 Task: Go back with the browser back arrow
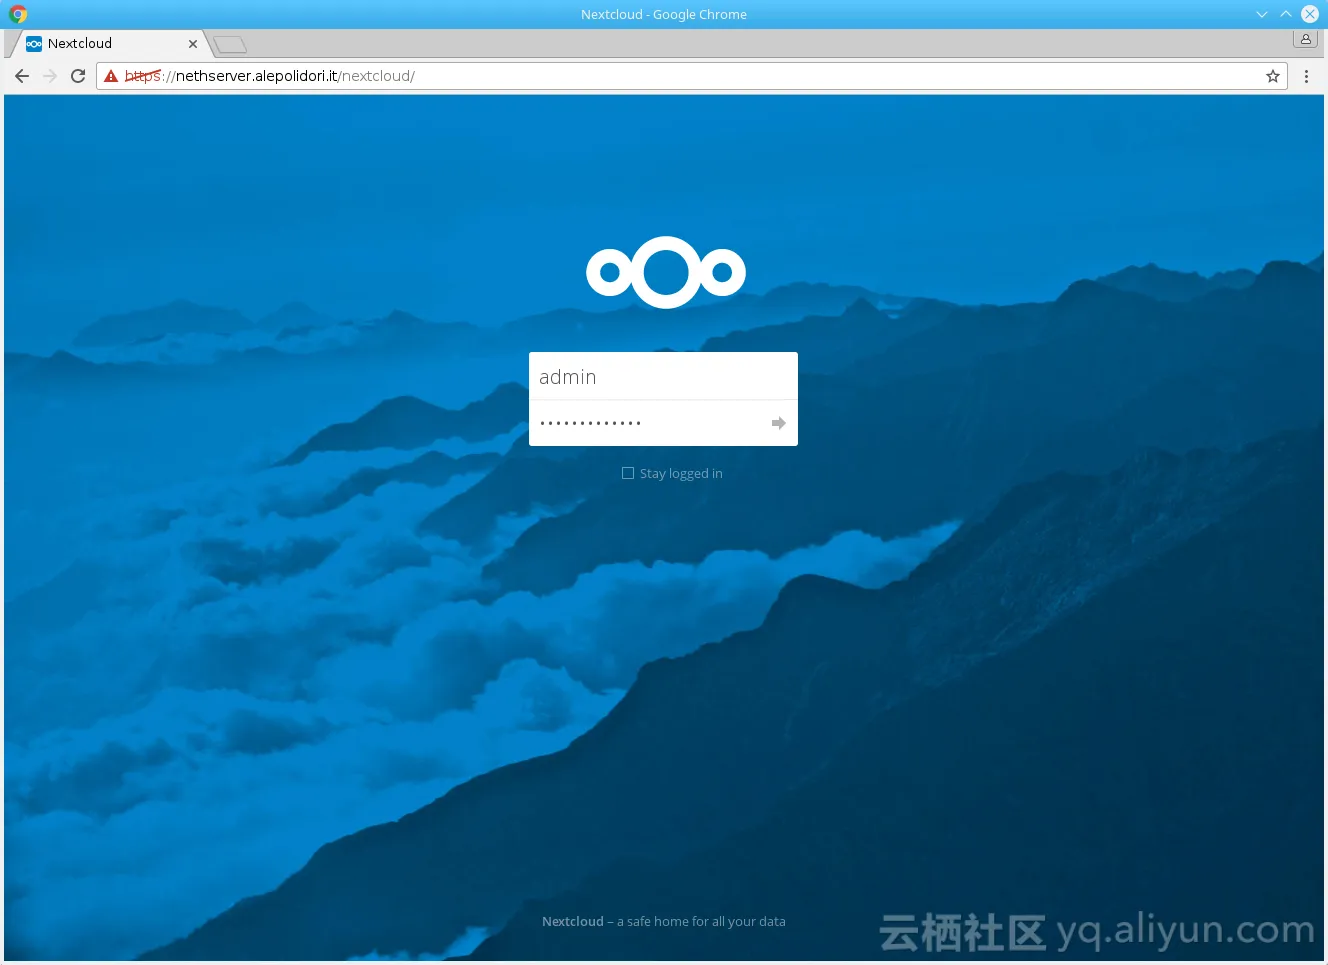(x=22, y=76)
